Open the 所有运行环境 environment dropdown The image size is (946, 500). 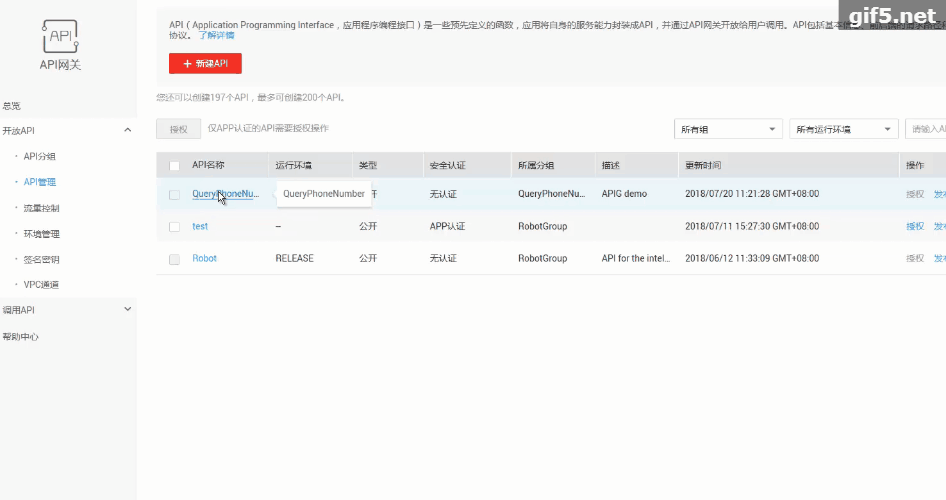(x=843, y=129)
